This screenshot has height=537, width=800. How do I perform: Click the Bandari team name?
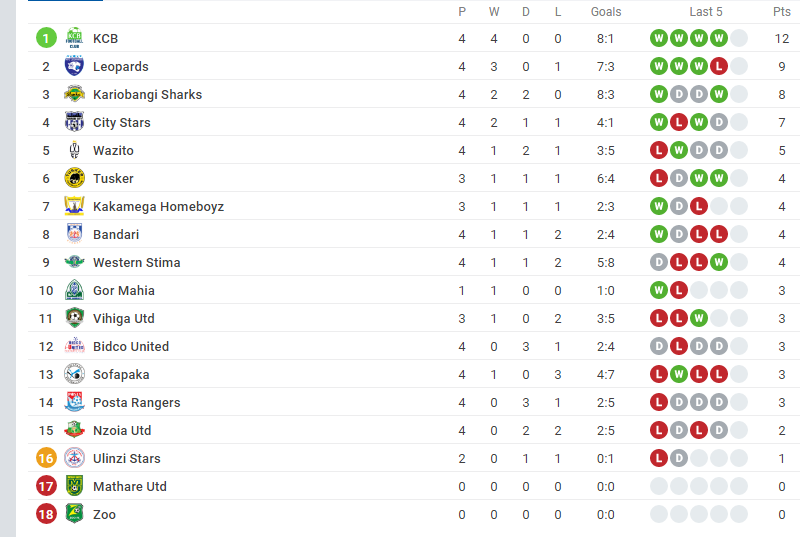pyautogui.click(x=116, y=235)
